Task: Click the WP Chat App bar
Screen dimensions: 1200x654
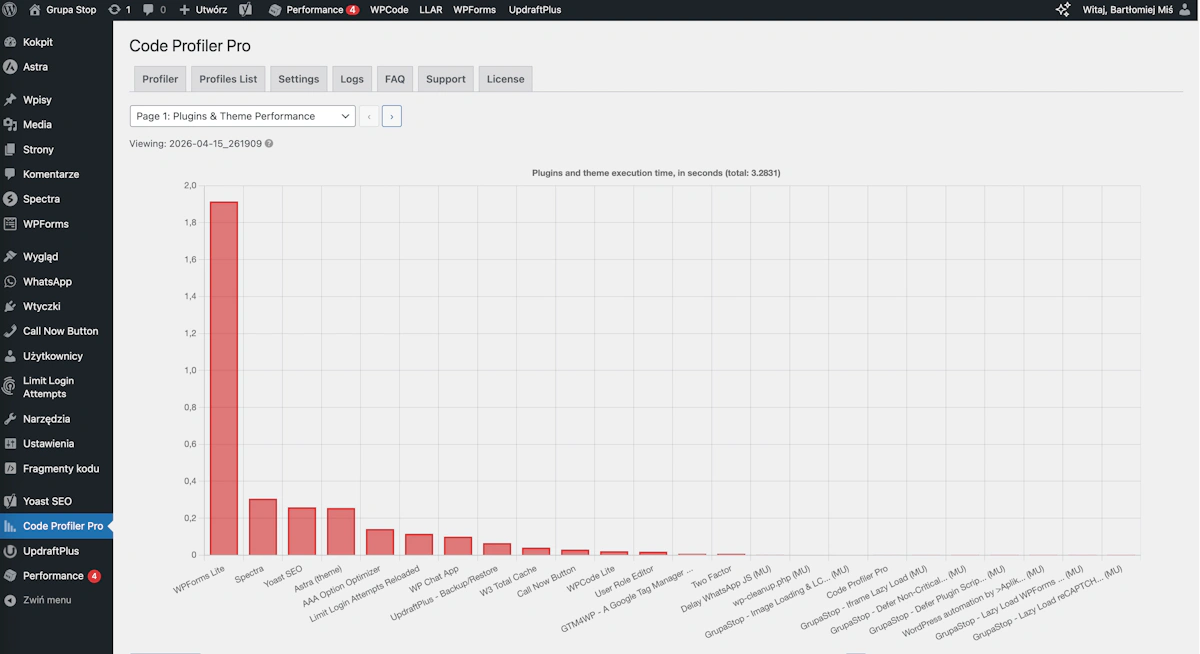Action: click(458, 546)
